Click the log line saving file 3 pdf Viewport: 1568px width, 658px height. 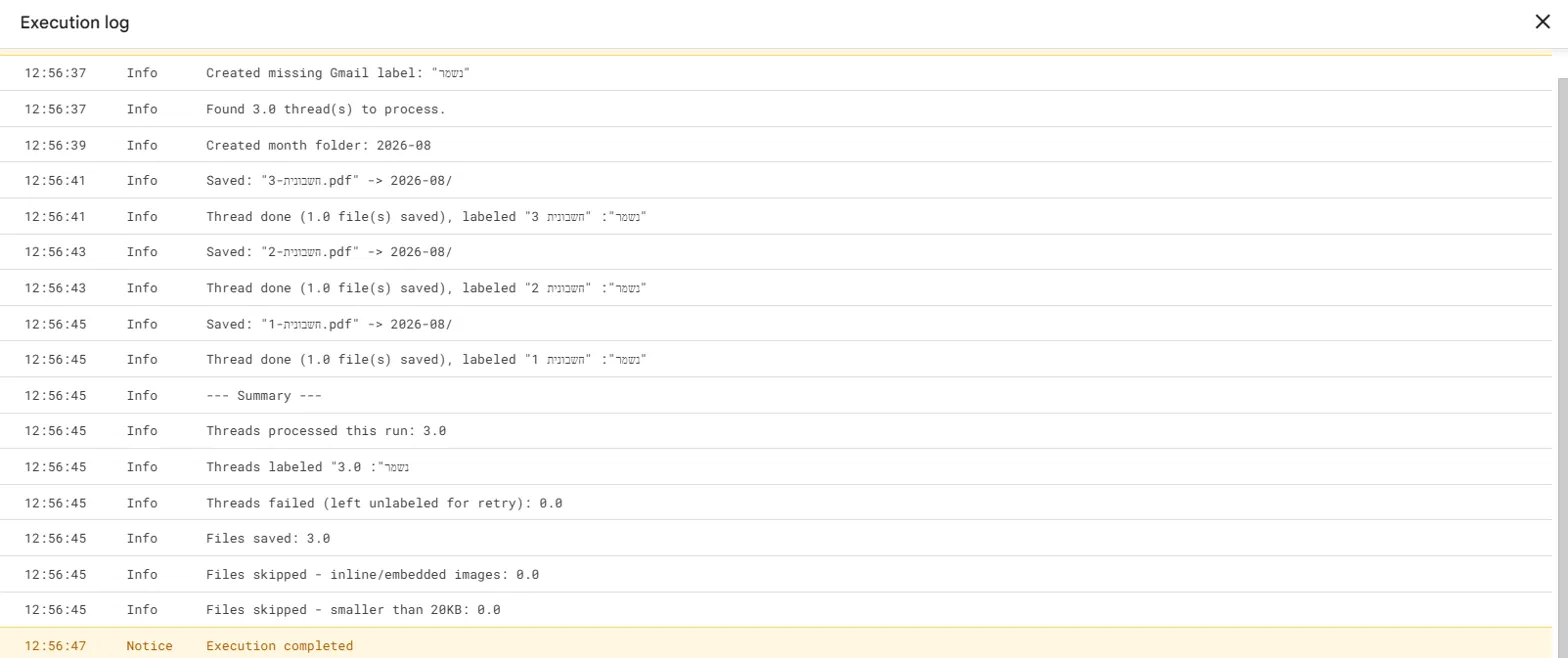click(776, 181)
